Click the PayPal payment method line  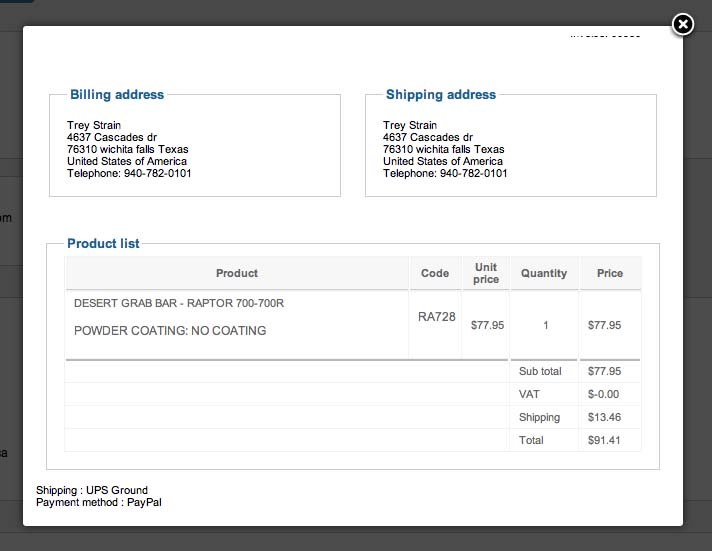coord(98,502)
